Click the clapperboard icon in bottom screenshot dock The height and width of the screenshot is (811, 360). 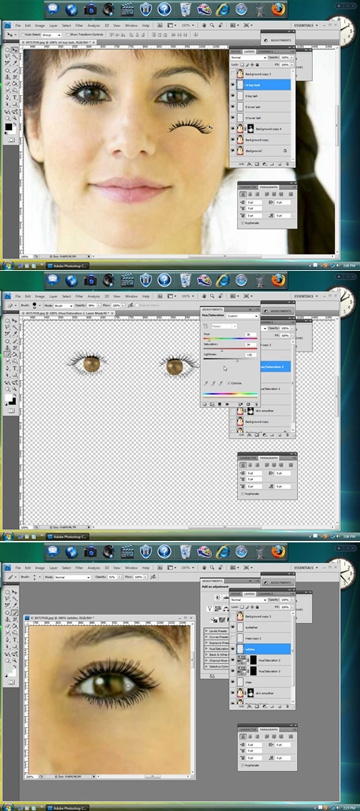pyautogui.click(x=127, y=551)
